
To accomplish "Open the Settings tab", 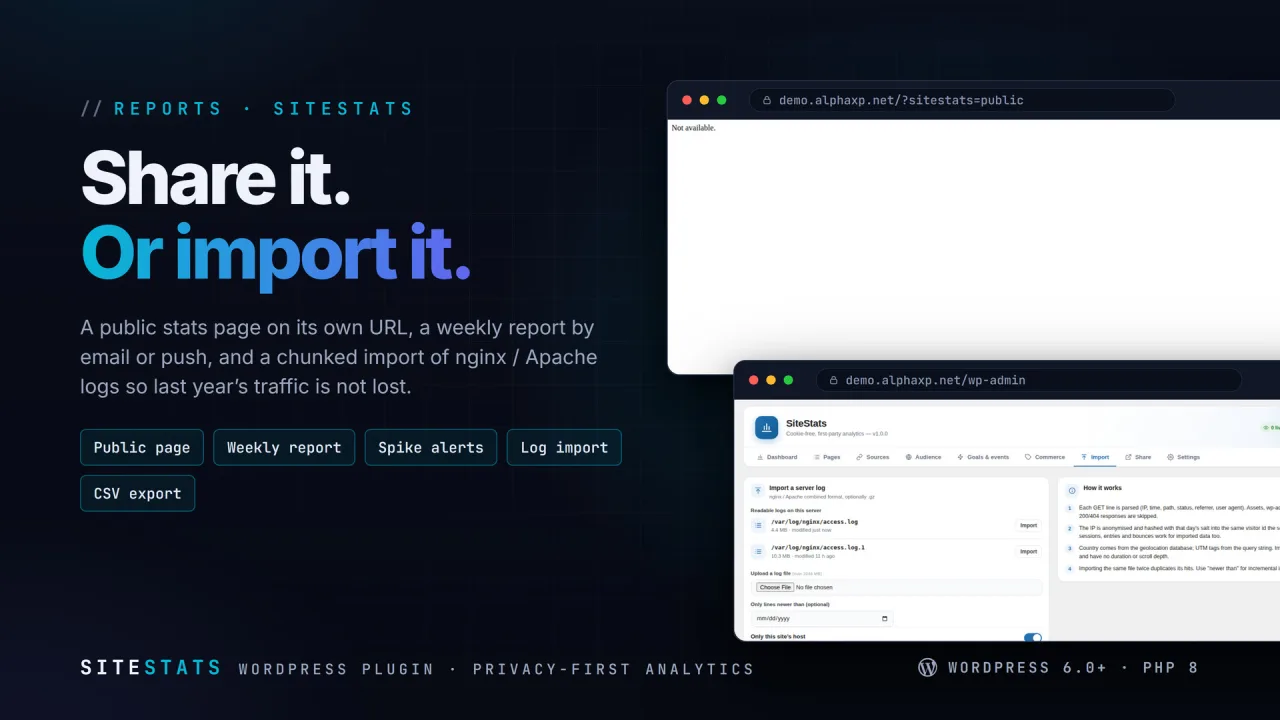I will tap(1183, 457).
